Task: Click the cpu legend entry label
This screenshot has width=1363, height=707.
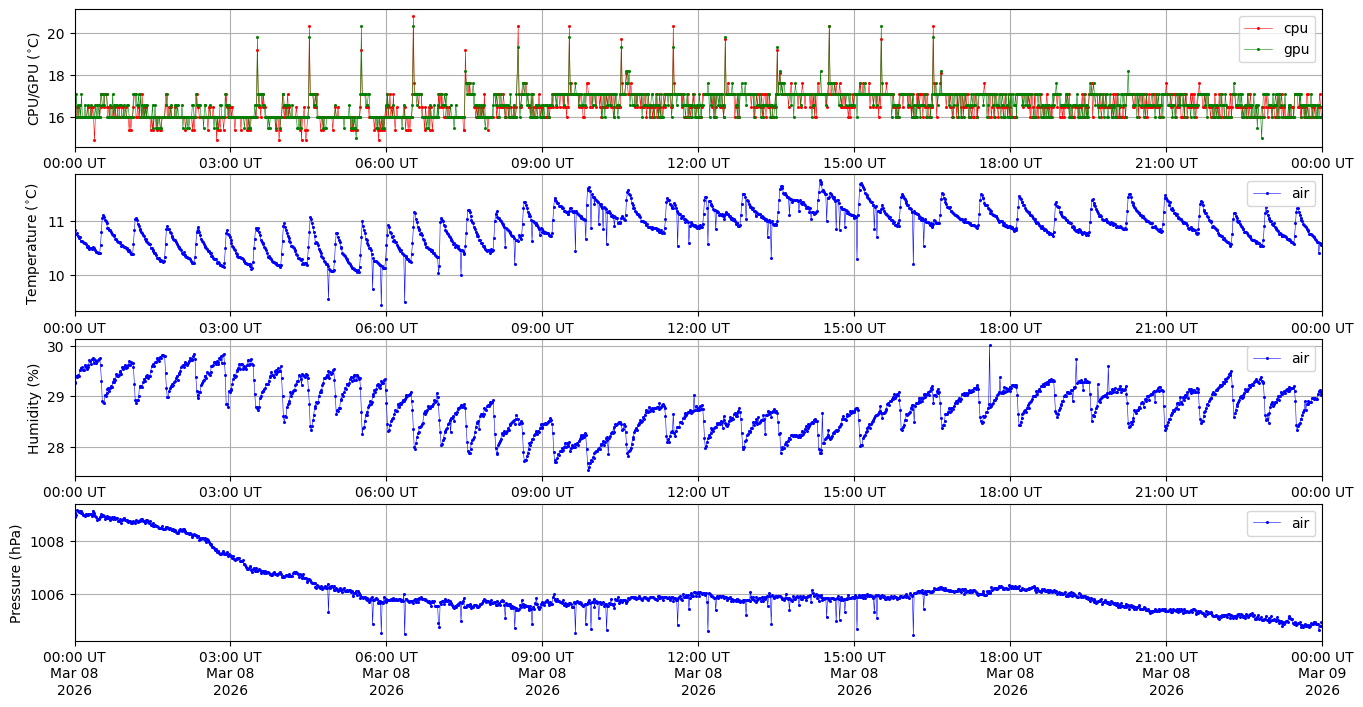Action: pos(1295,28)
